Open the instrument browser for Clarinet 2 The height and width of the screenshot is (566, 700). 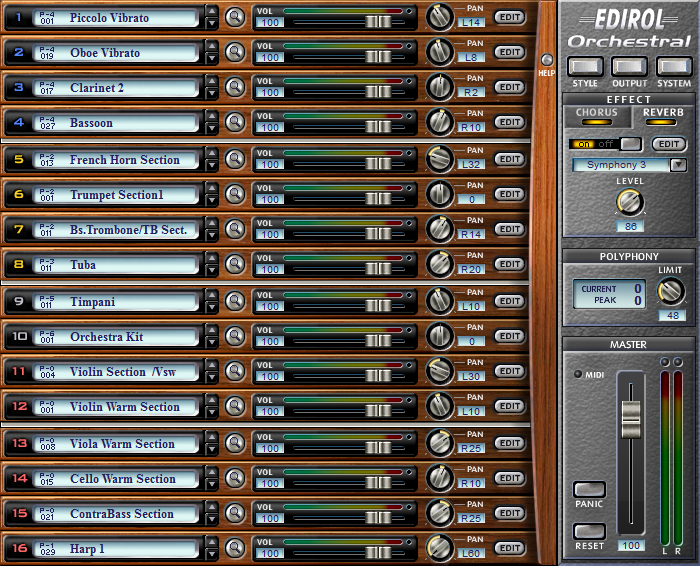(x=234, y=87)
